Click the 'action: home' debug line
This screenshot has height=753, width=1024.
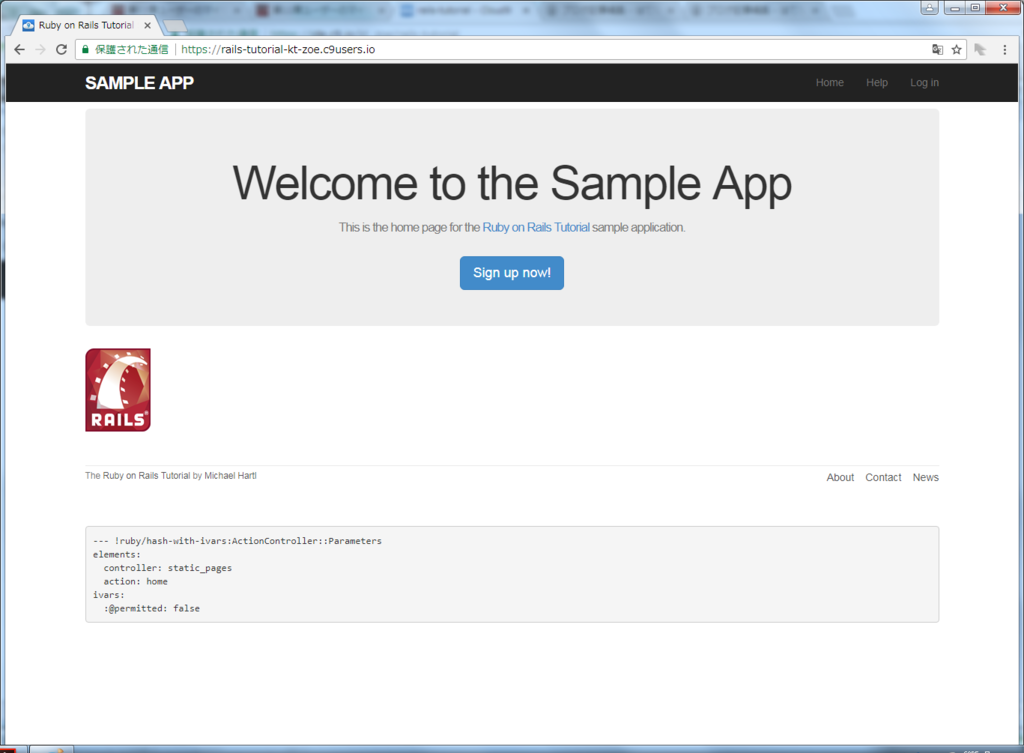[135, 581]
